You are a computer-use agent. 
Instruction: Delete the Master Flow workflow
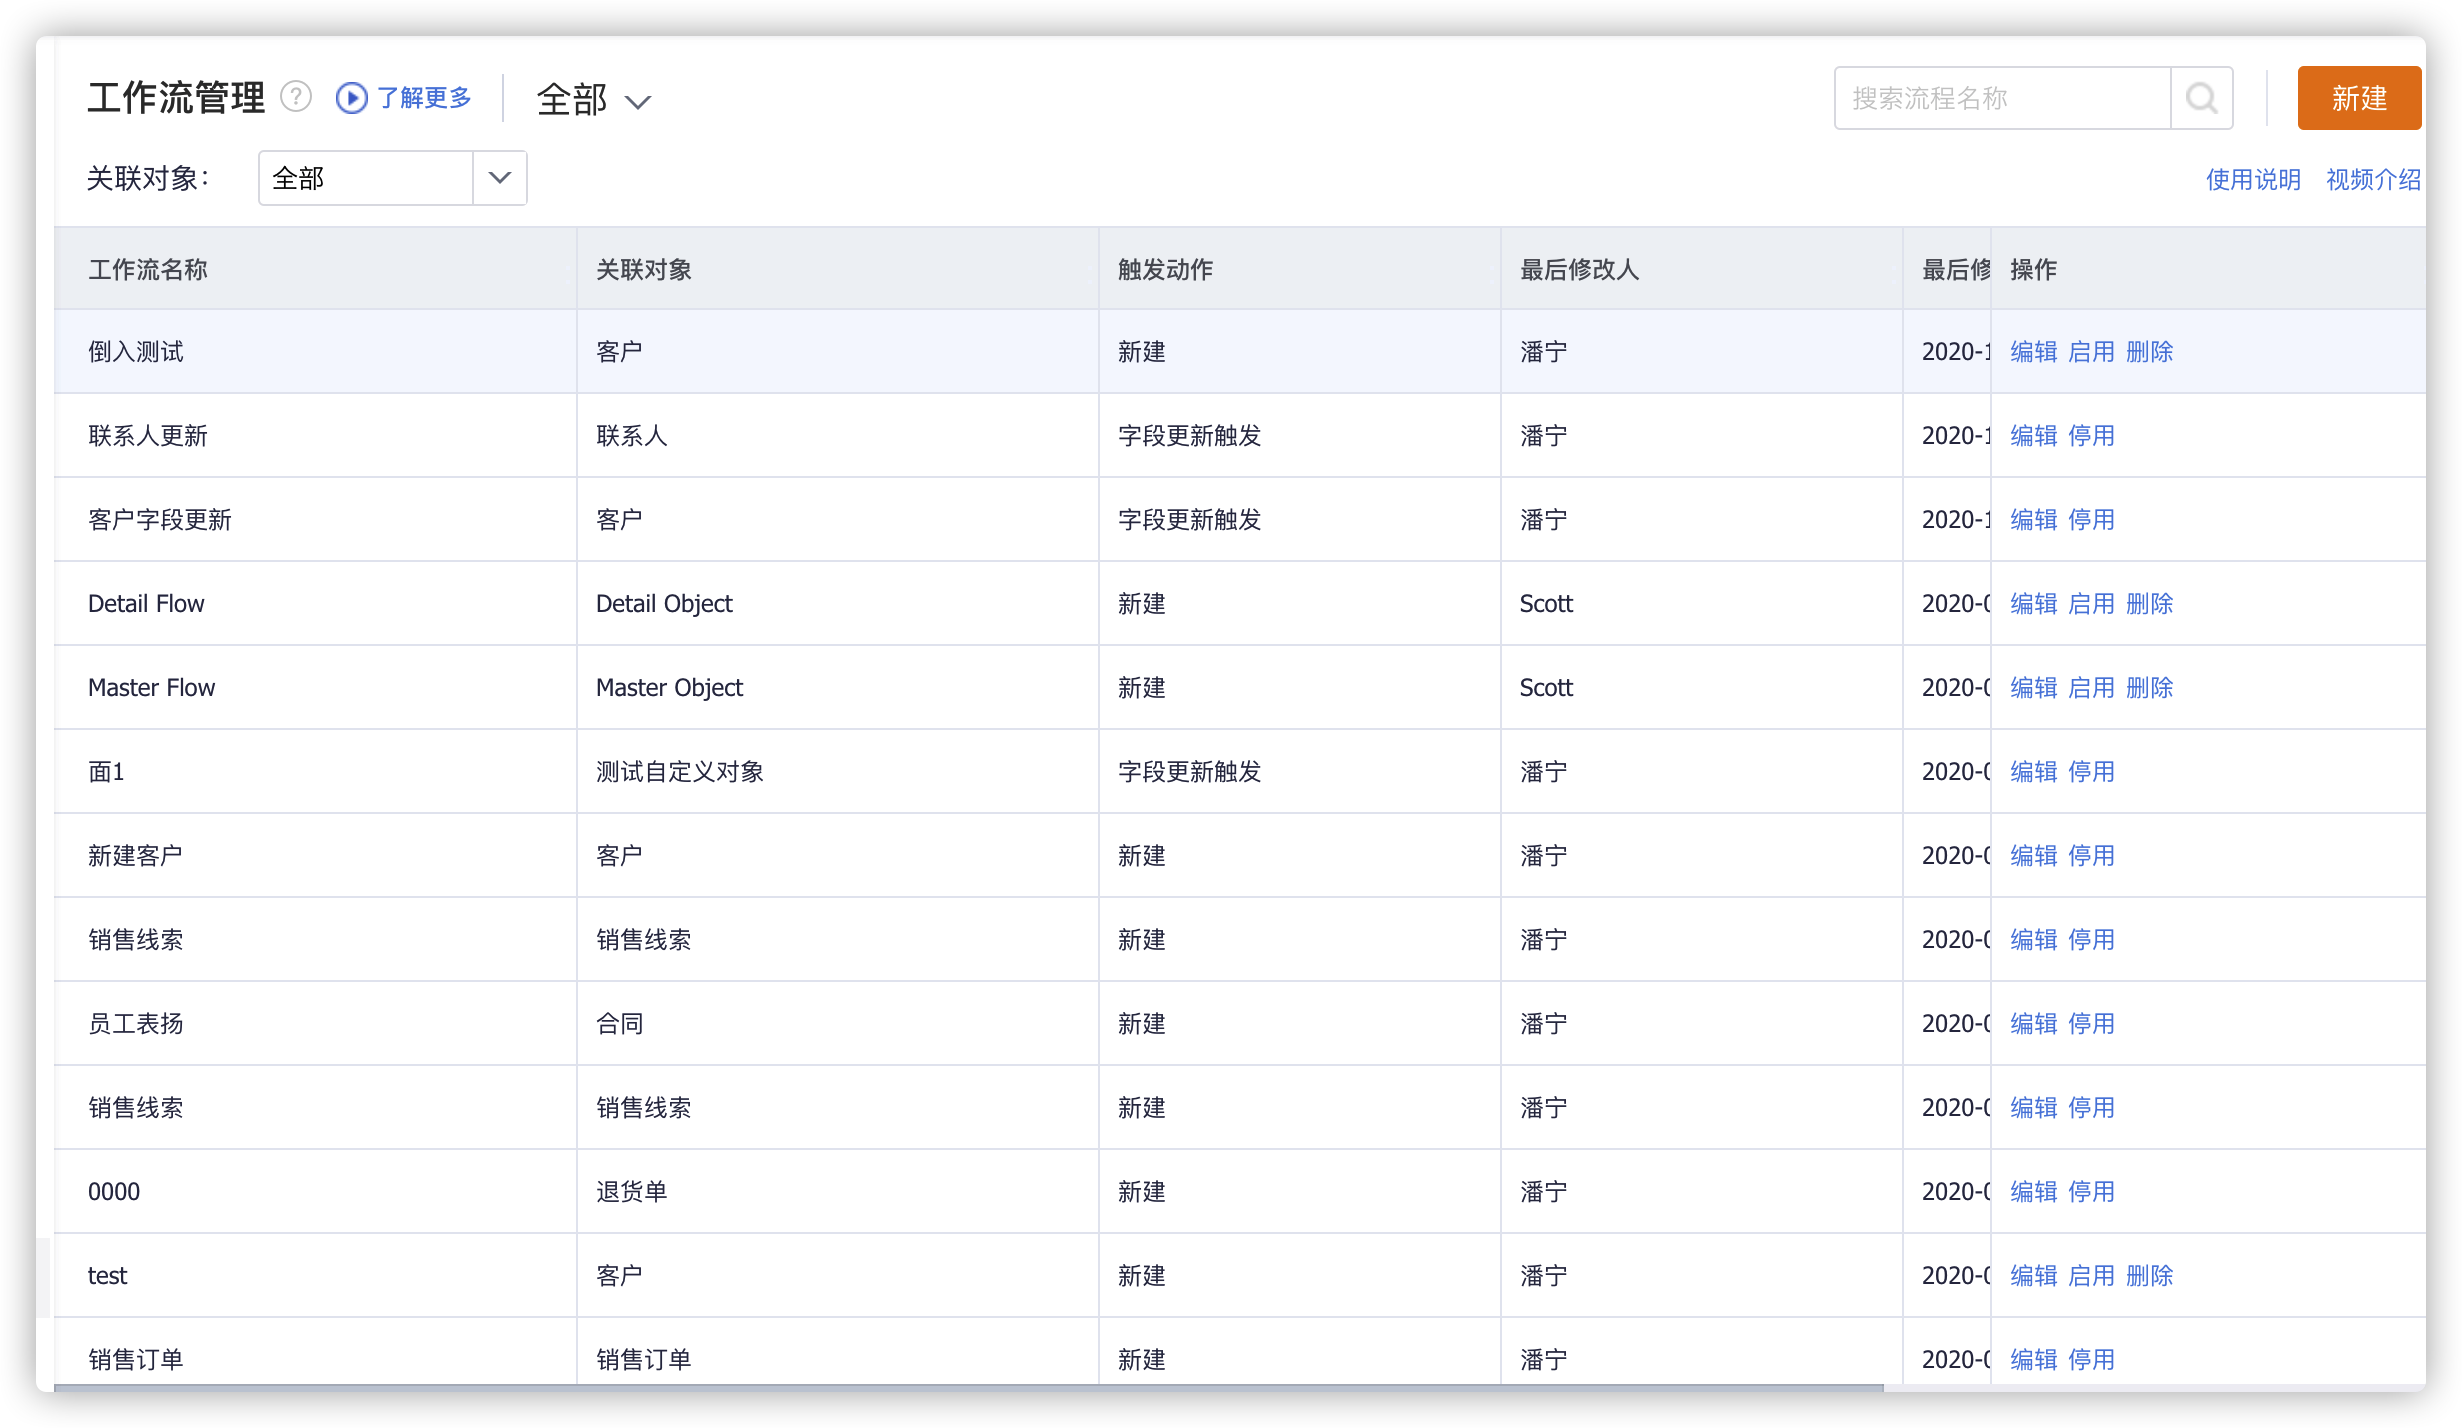[x=2149, y=688]
